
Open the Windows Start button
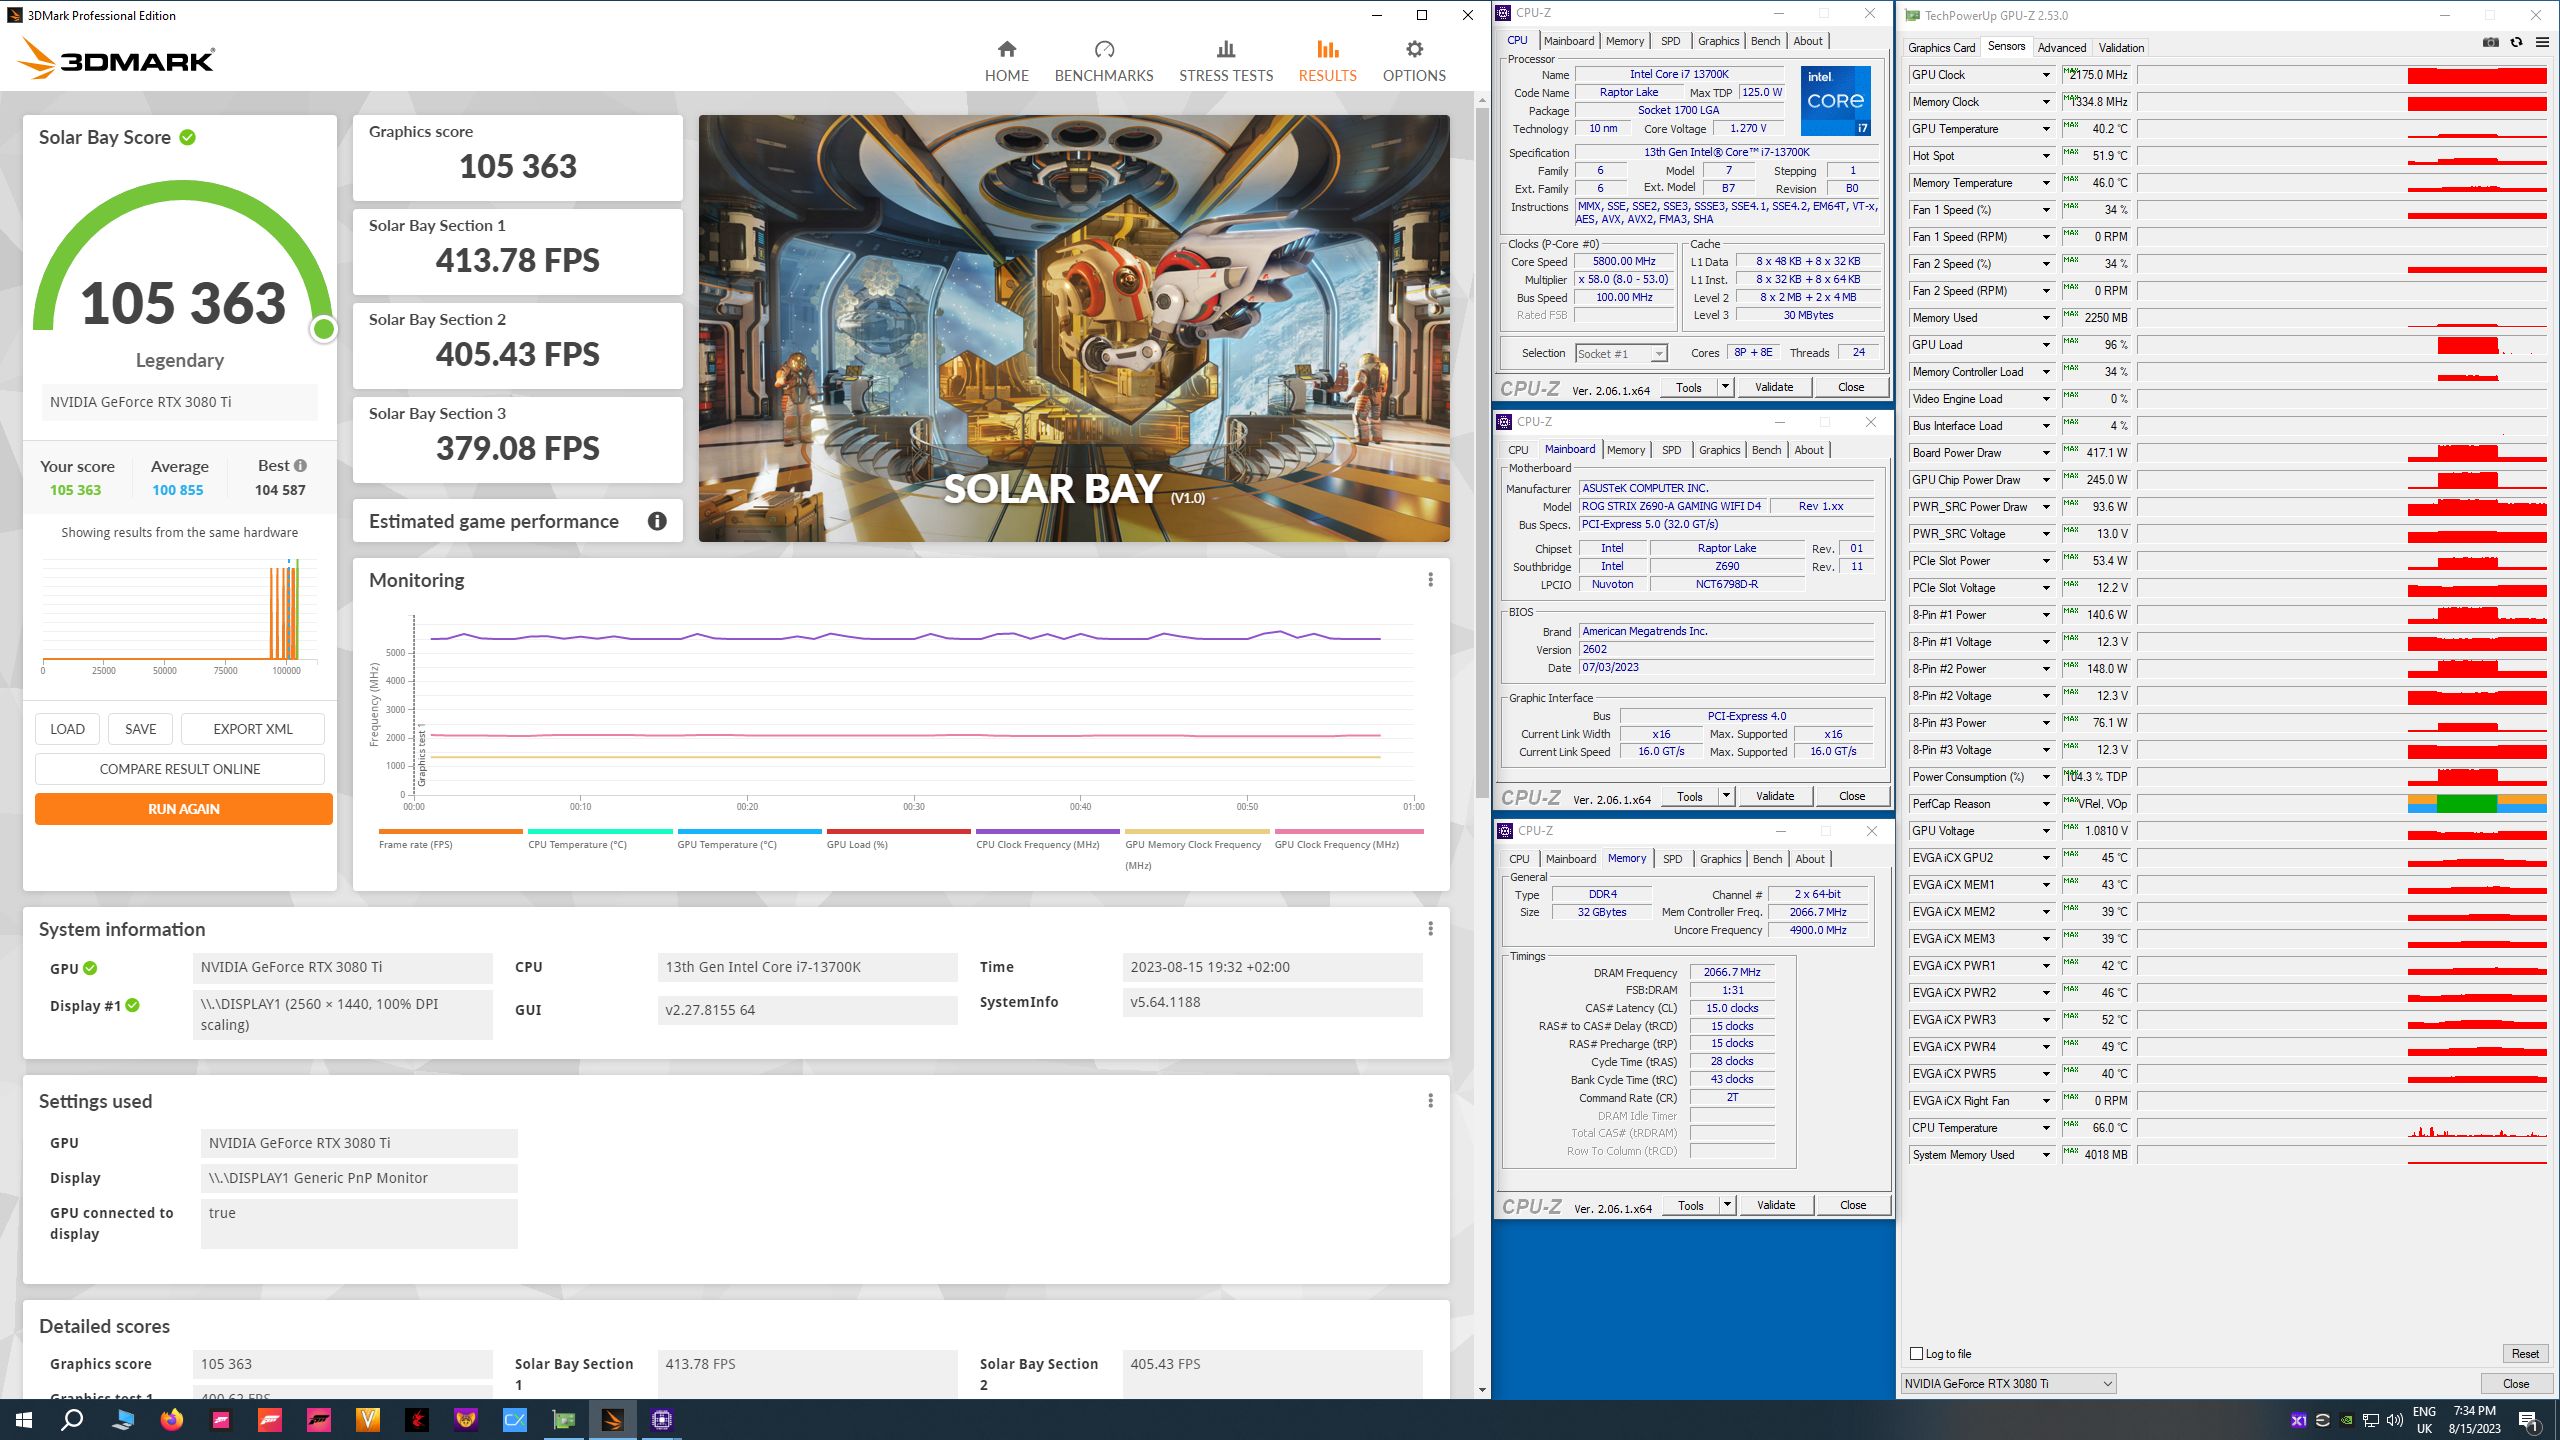tap(24, 1420)
